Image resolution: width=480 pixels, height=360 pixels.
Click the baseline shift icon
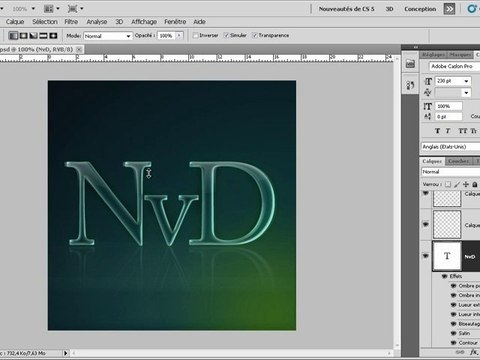[428, 116]
